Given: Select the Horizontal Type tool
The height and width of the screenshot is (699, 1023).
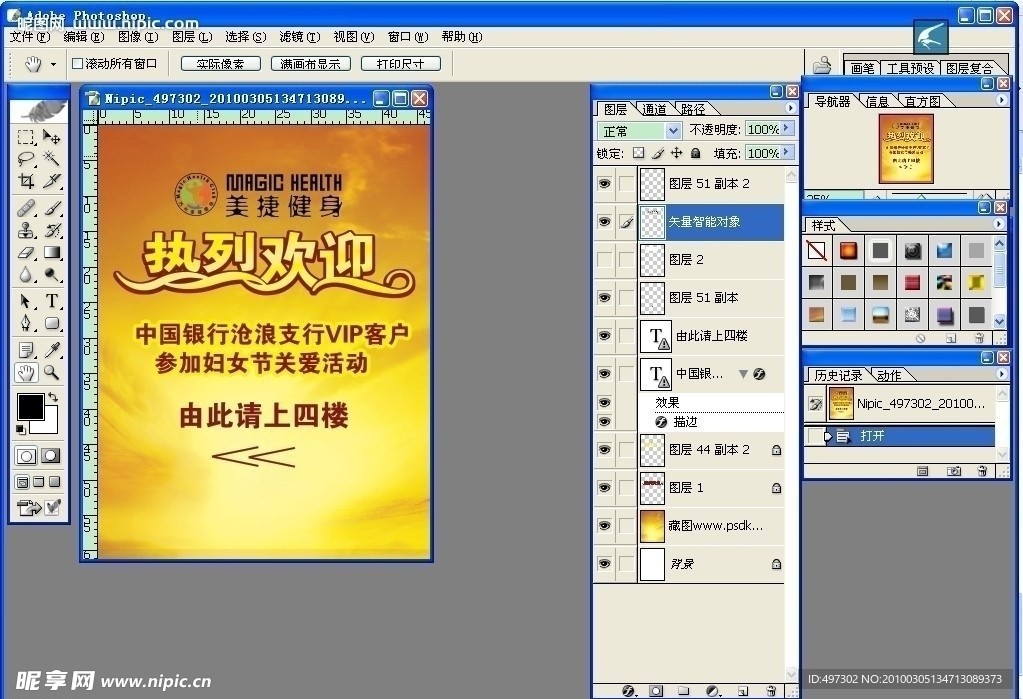Looking at the screenshot, I should 52,301.
